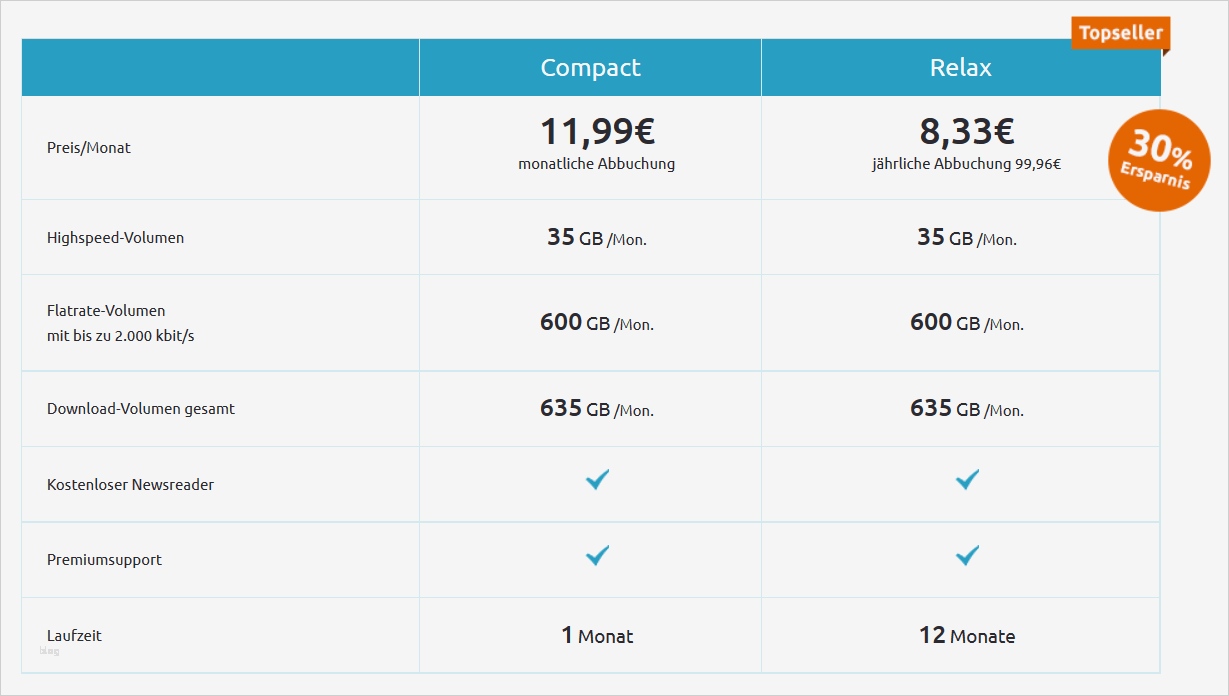Screen dimensions: 1229x696
Task: Click the orange Topseller badge
Action: click(x=1120, y=33)
